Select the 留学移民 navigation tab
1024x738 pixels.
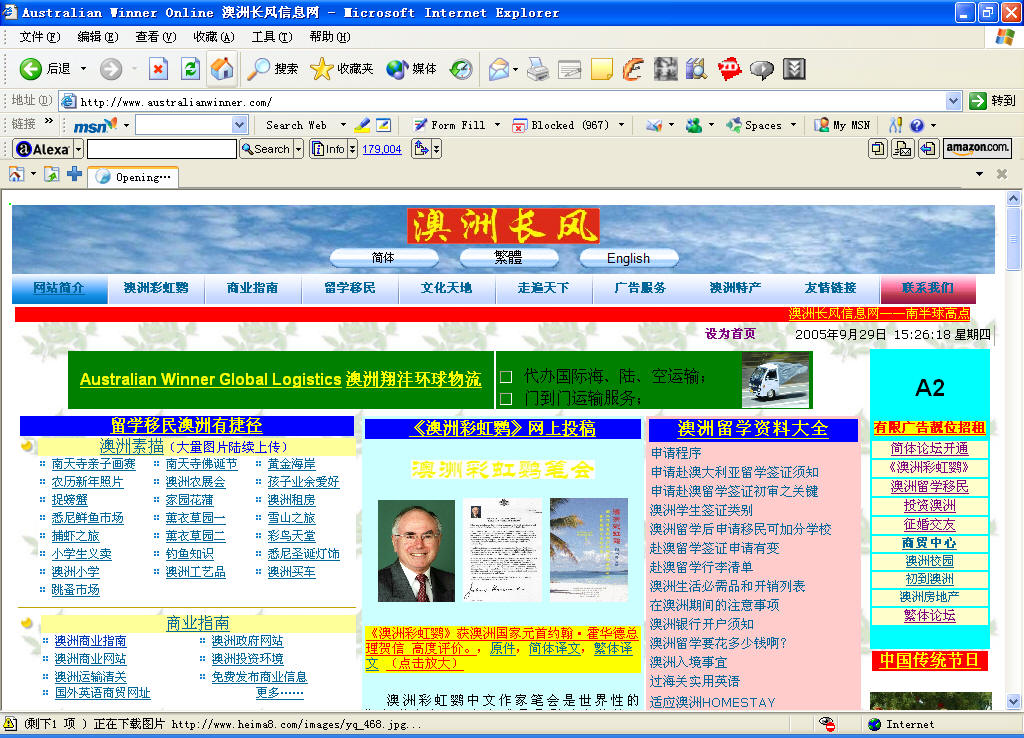(349, 288)
